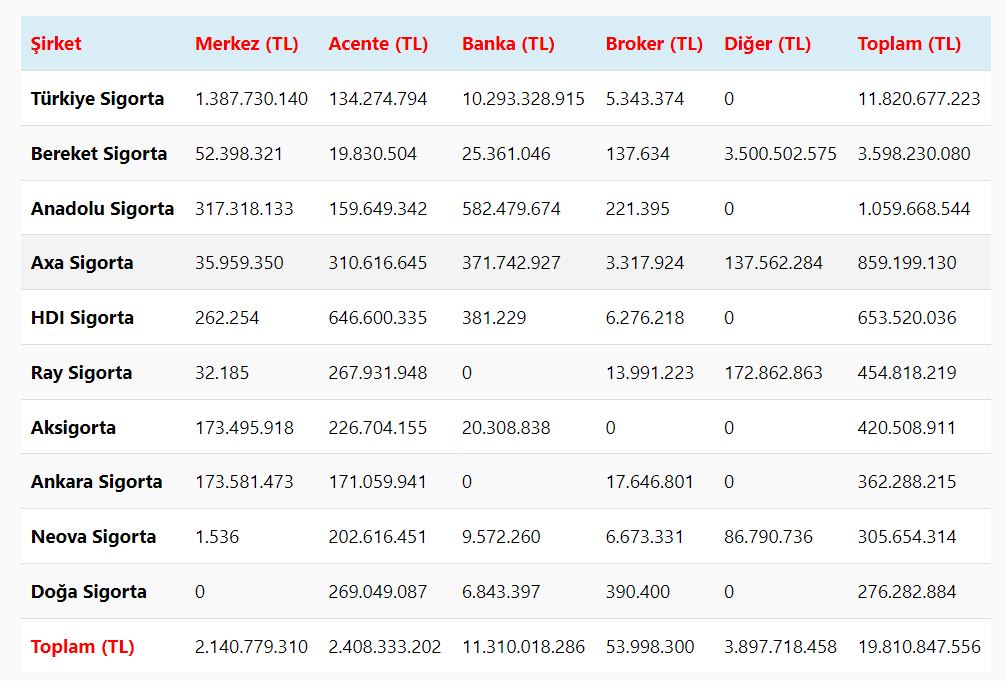
Task: Select the Anadolu Sigorta row label
Action: tap(102, 209)
